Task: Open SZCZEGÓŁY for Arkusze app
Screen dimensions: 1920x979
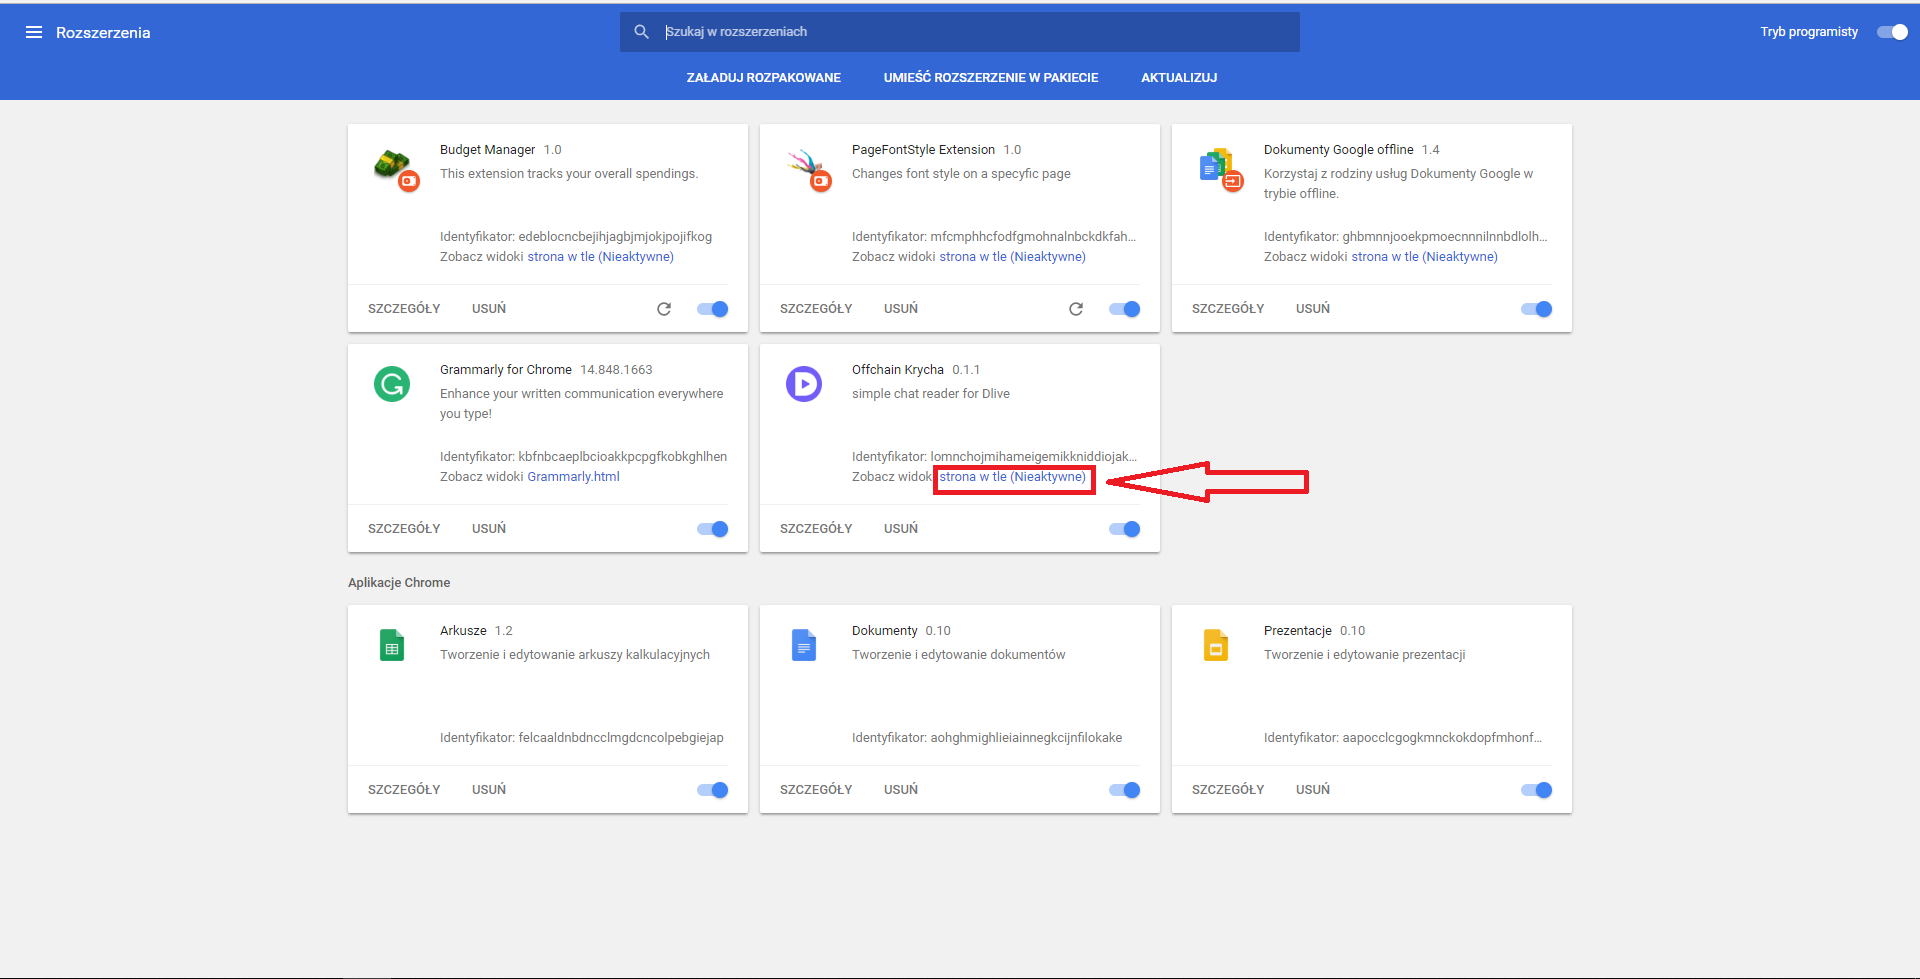Action: click(x=404, y=790)
